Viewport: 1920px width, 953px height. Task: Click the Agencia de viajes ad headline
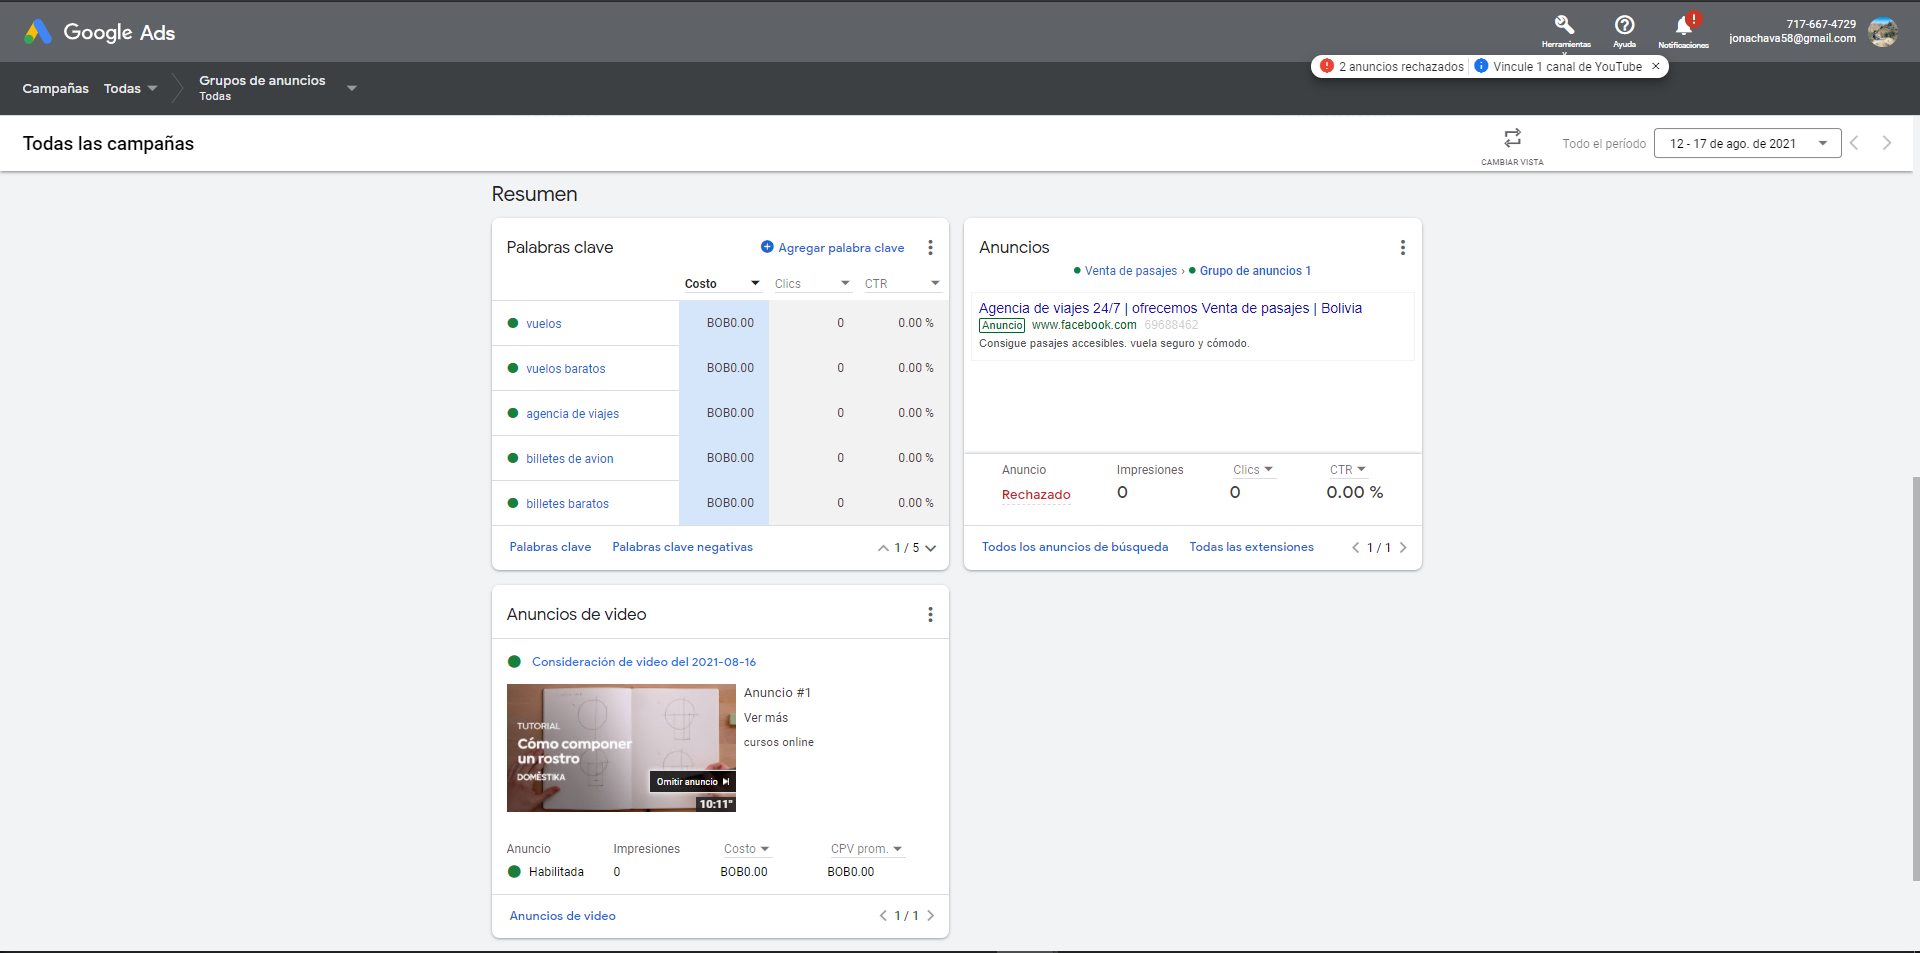(x=1170, y=308)
